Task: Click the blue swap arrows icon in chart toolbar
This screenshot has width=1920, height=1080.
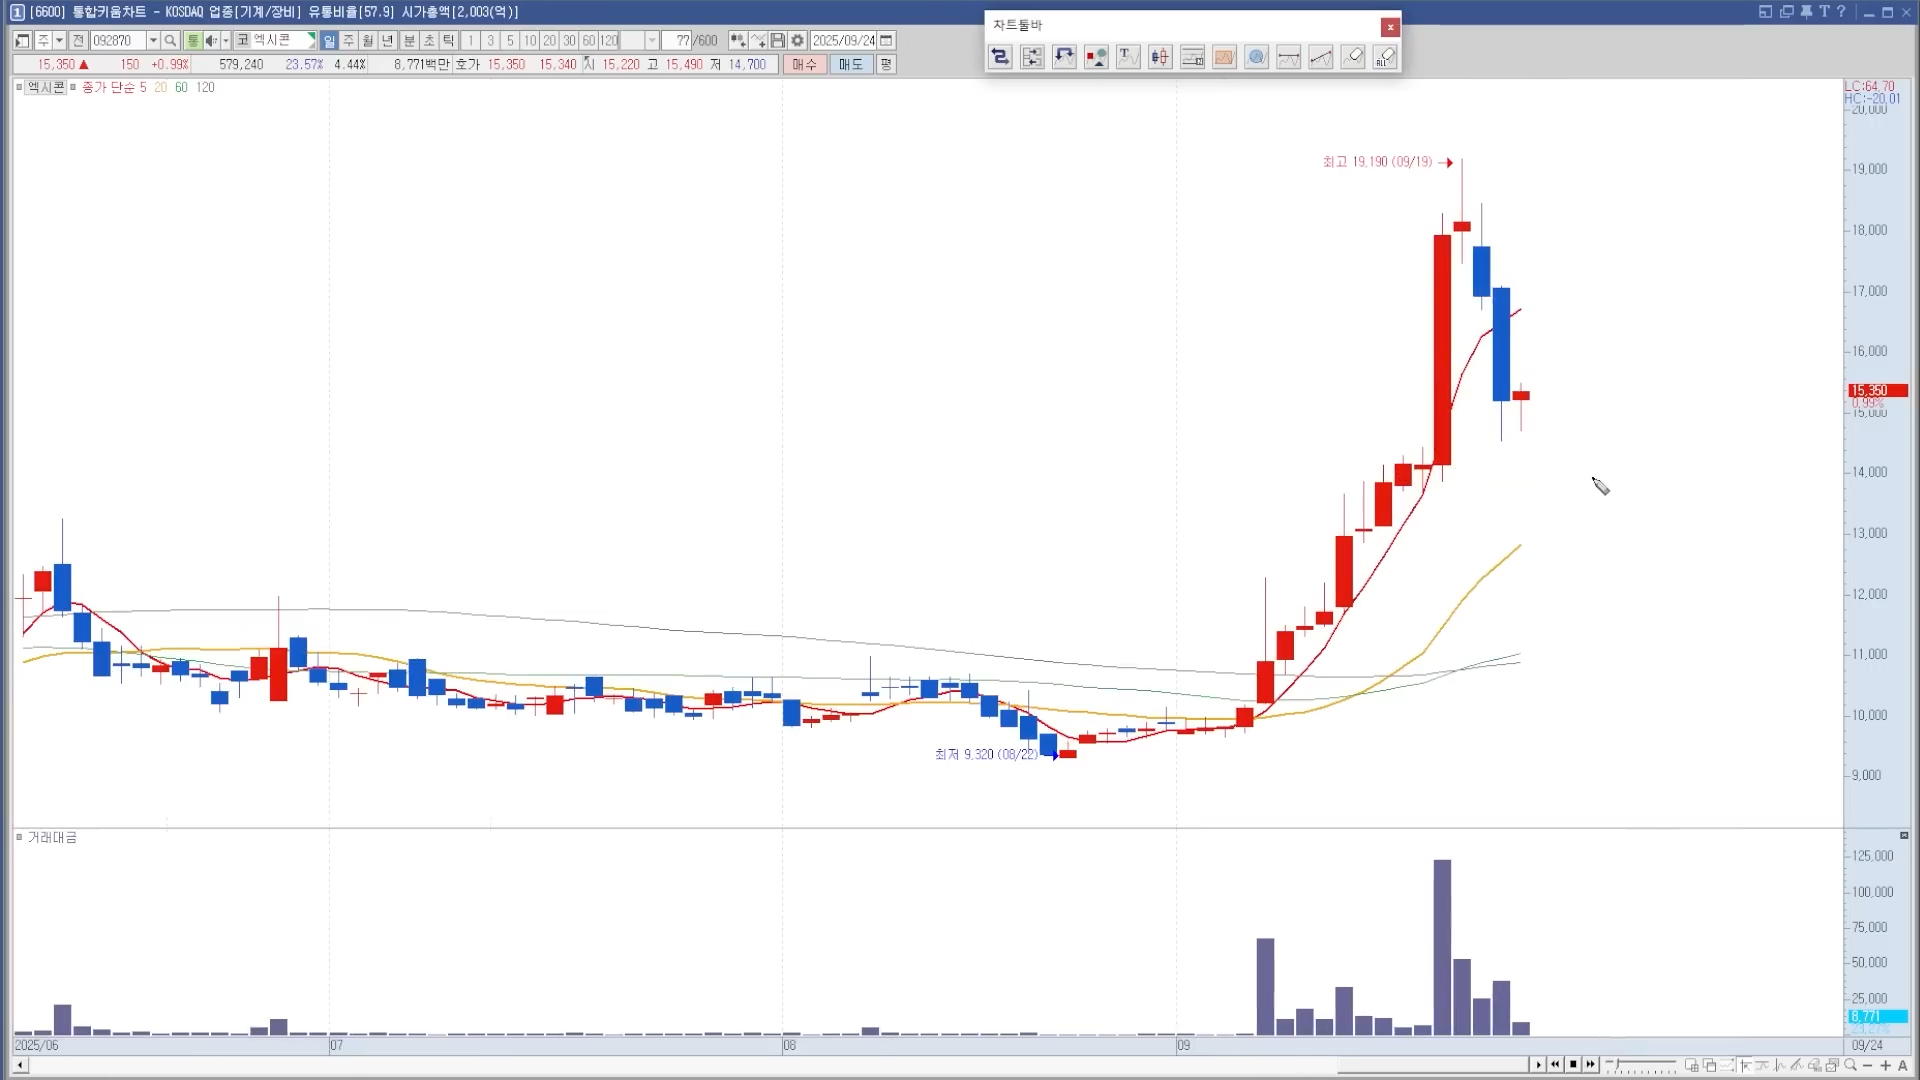Action: click(1000, 57)
